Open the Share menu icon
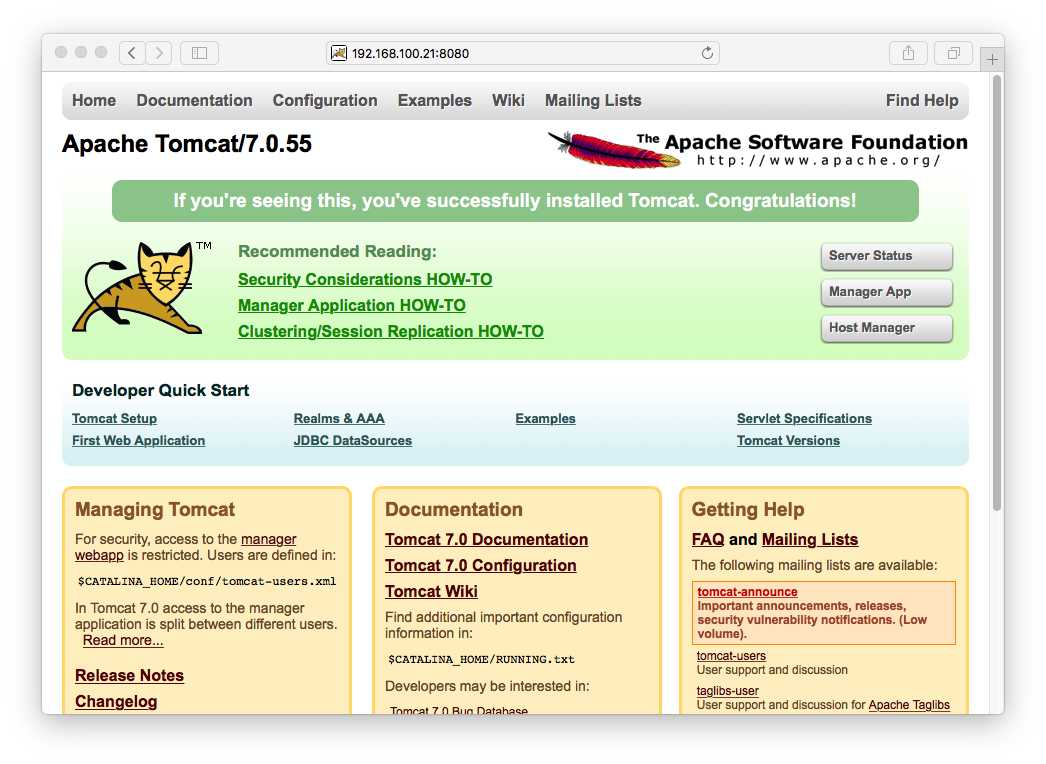1046x764 pixels. (909, 53)
